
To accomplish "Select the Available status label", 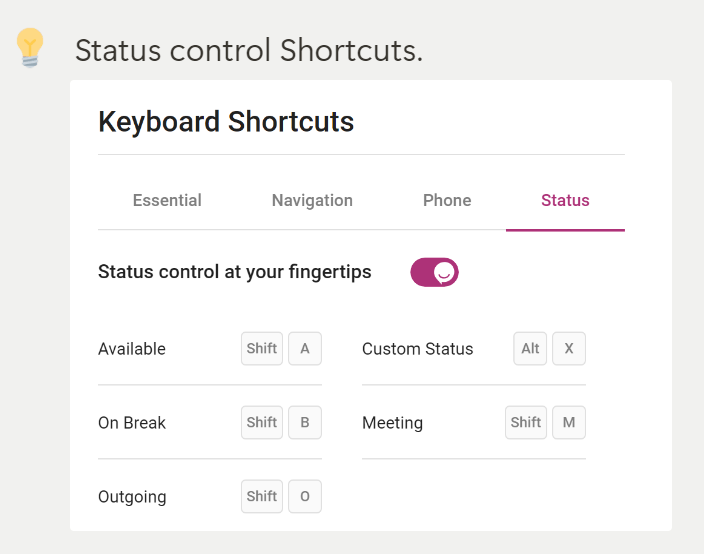I will pyautogui.click(x=132, y=349).
